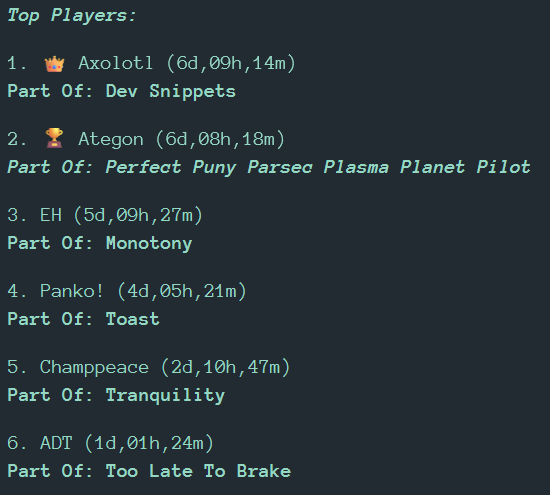This screenshot has height=495, width=550.
Task: Open player Ategon's entry
Action: 111,140
